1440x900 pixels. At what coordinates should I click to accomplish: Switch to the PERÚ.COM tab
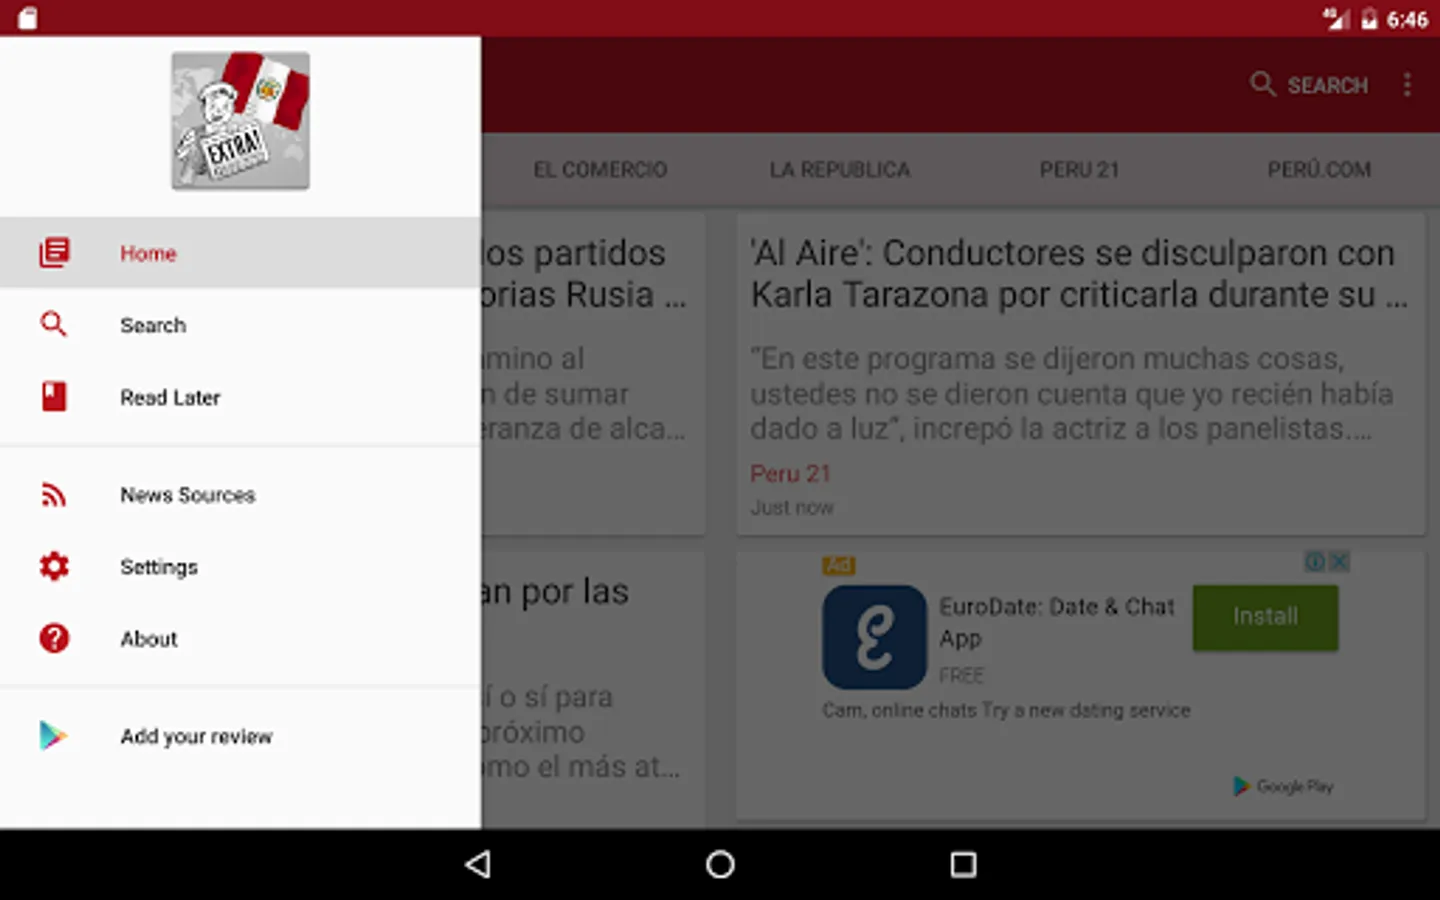point(1319,169)
